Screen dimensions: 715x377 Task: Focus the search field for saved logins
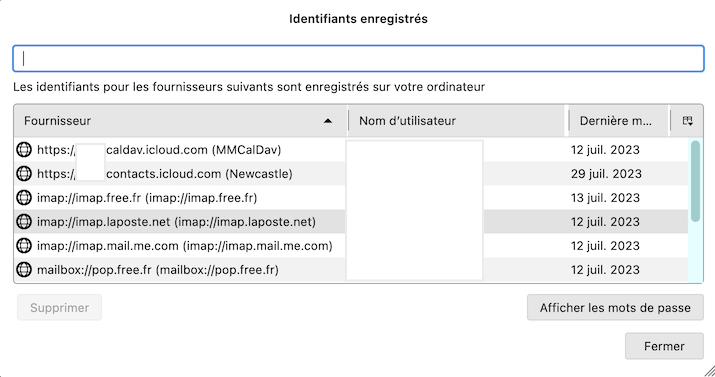(x=358, y=58)
